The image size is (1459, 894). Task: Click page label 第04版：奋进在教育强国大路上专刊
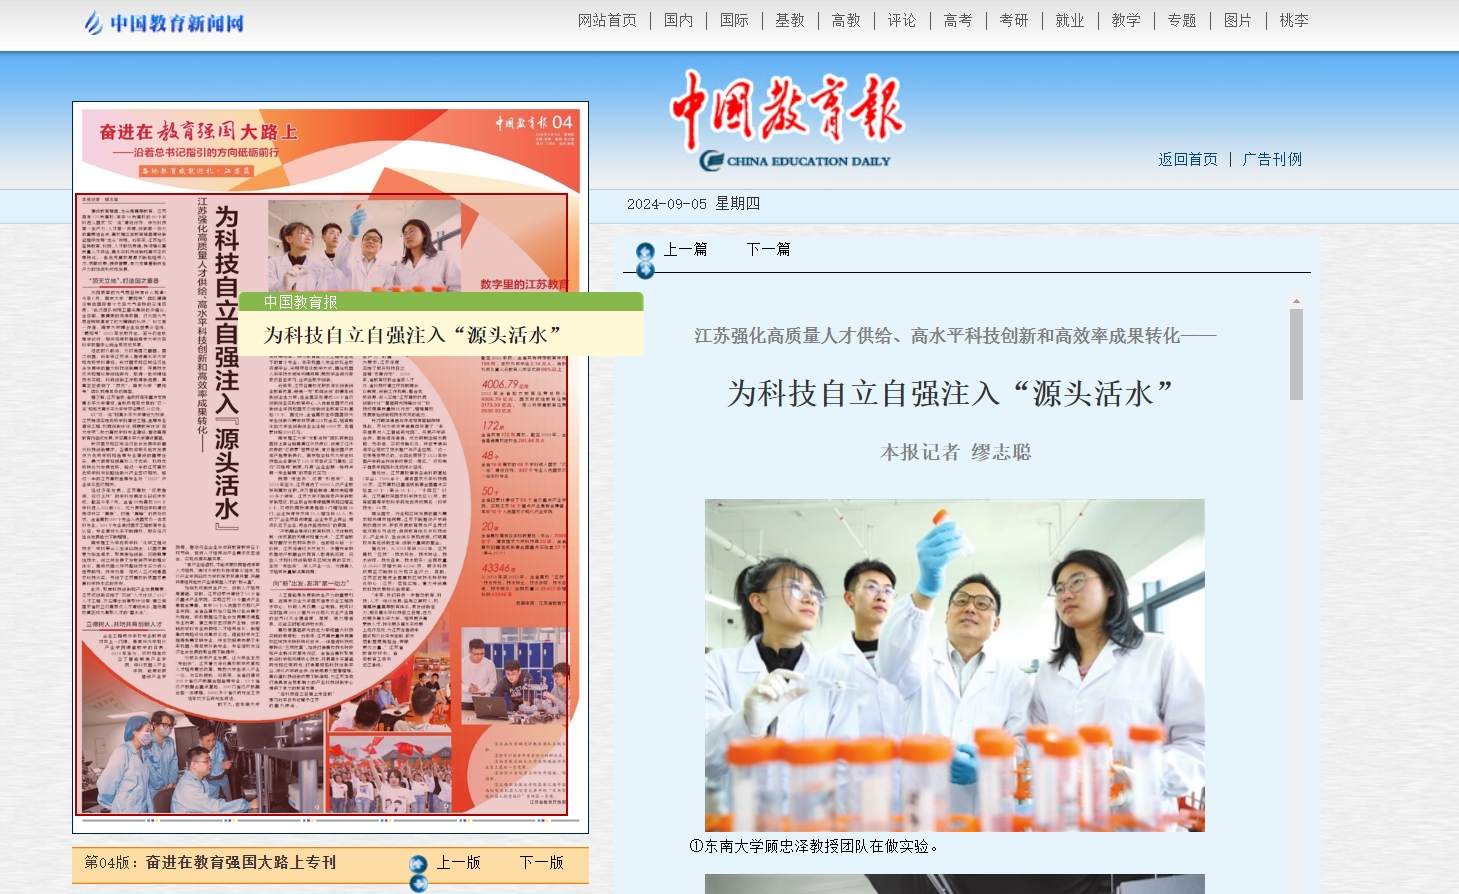pyautogui.click(x=210, y=862)
